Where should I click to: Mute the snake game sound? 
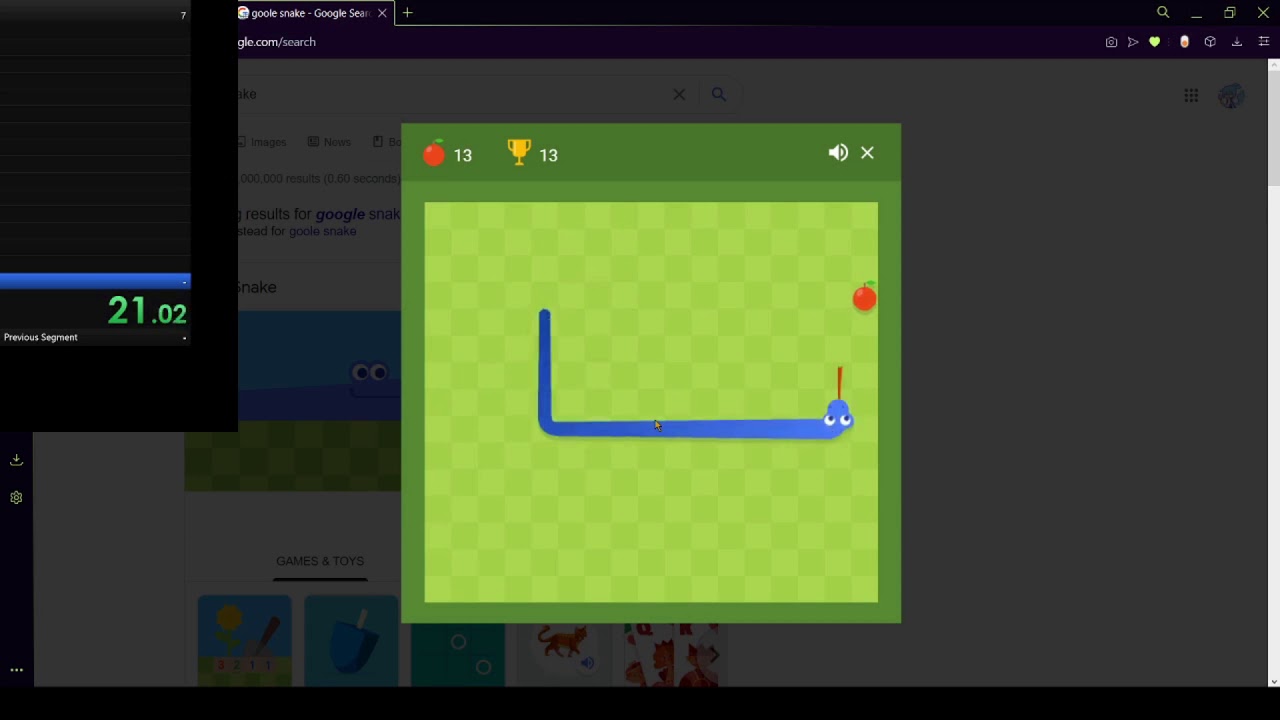pyautogui.click(x=838, y=153)
